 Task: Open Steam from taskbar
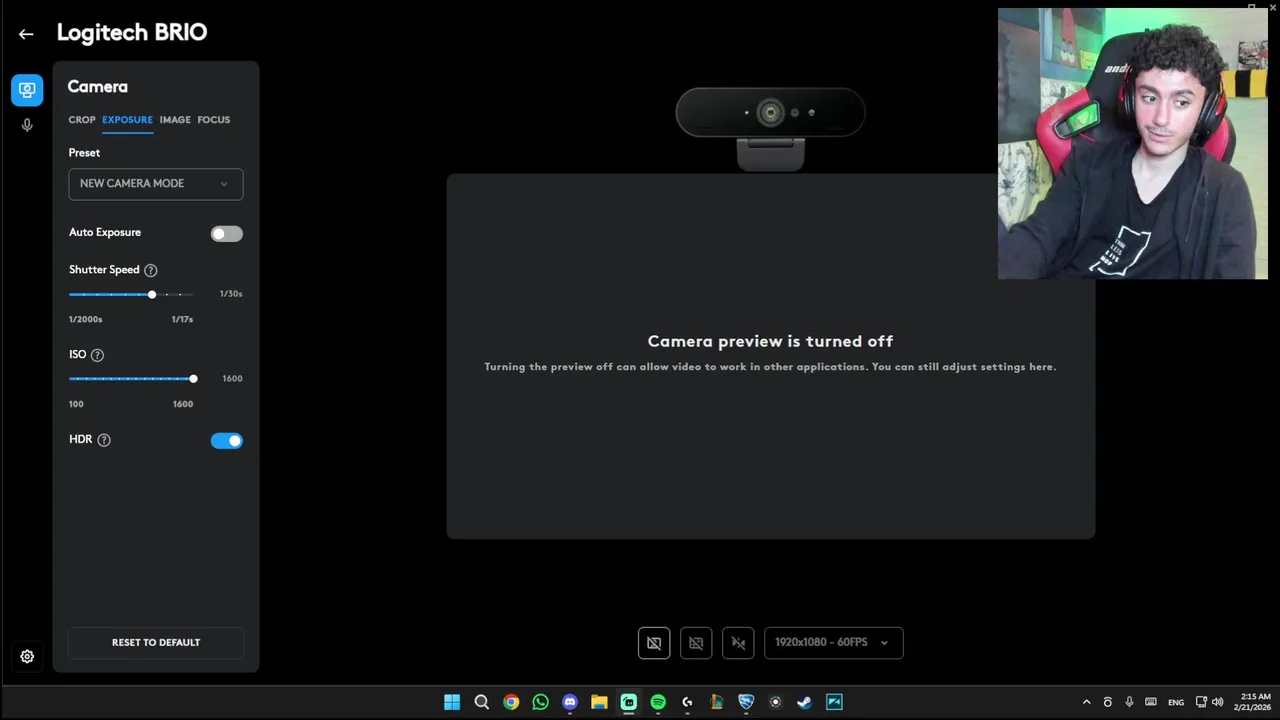point(805,702)
